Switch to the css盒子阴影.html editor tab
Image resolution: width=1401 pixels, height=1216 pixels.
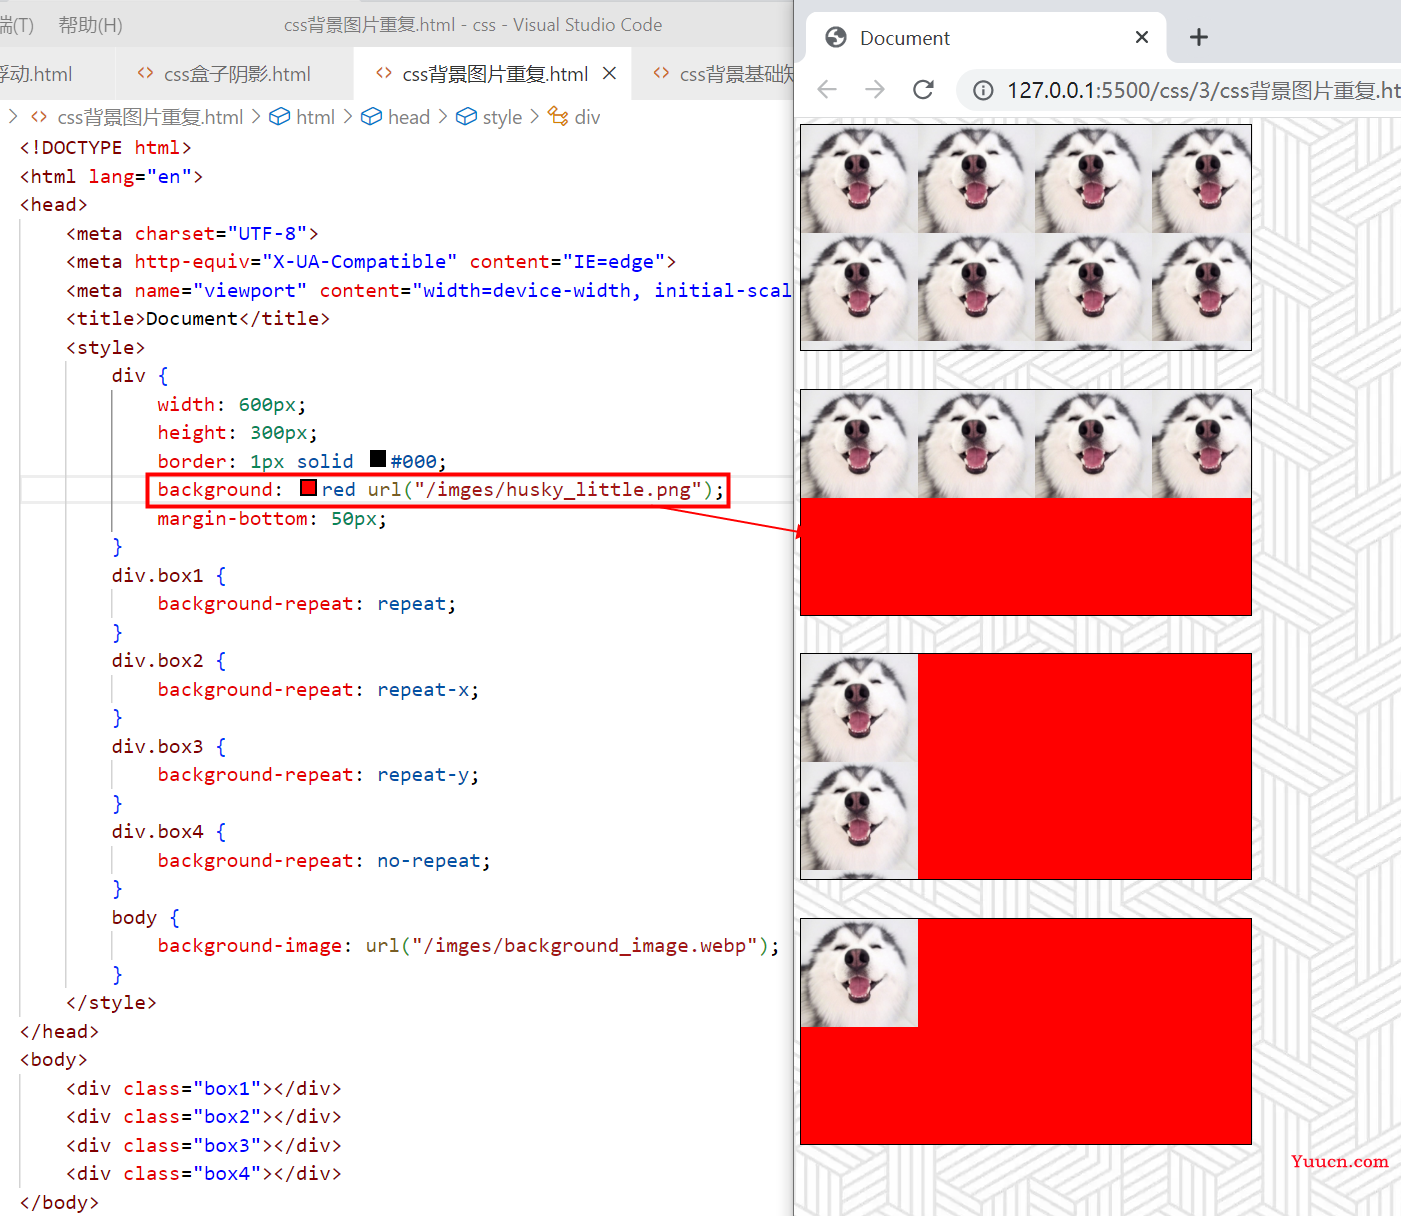[237, 74]
